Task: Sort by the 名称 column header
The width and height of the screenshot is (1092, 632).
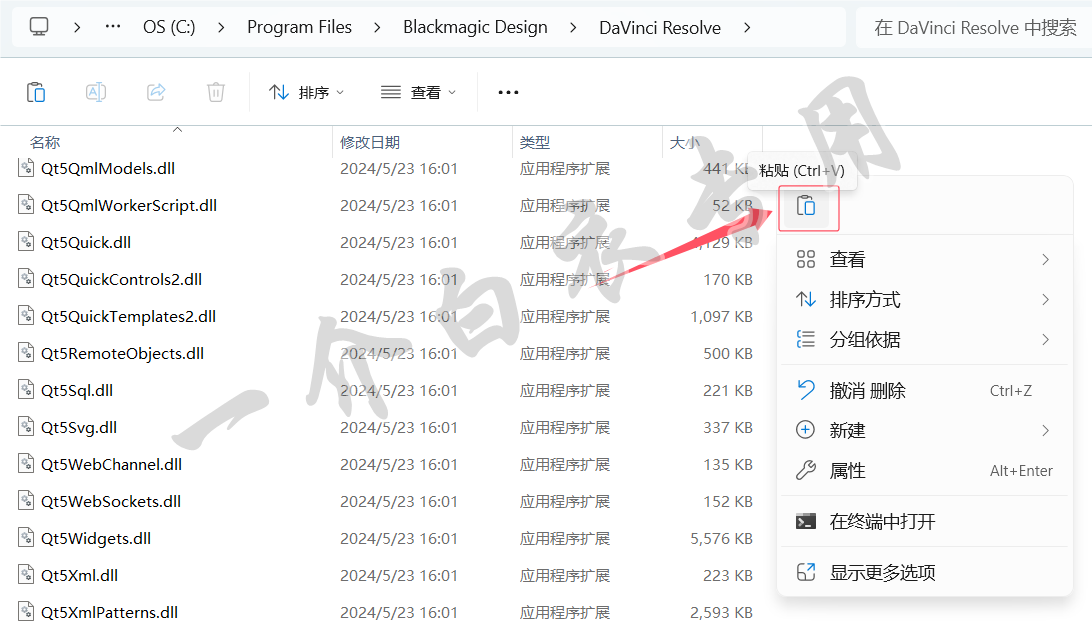Action: pos(45,143)
